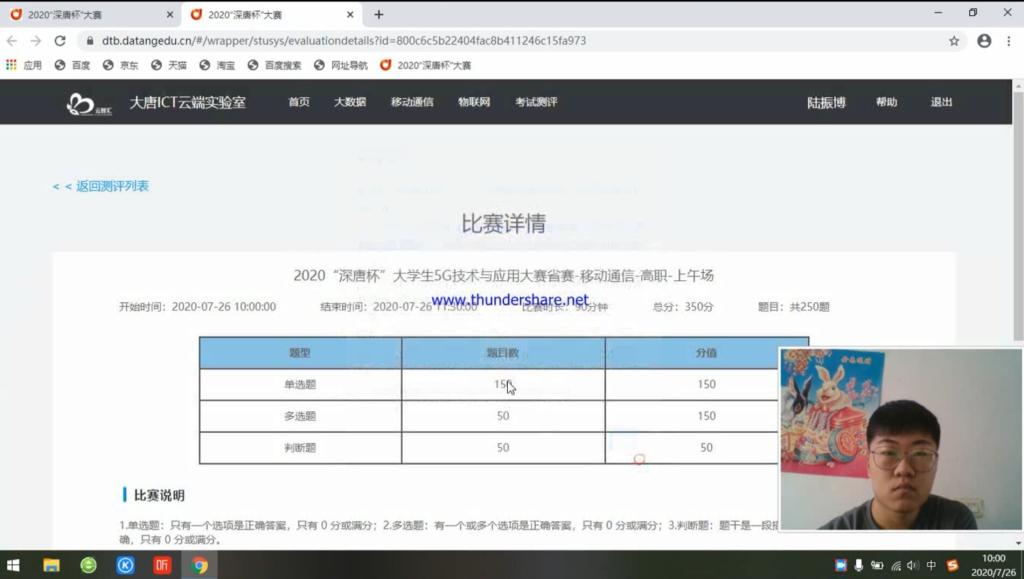The image size is (1024, 579).
Task: Open the Chrome three-dot menu
Action: tap(1010, 41)
